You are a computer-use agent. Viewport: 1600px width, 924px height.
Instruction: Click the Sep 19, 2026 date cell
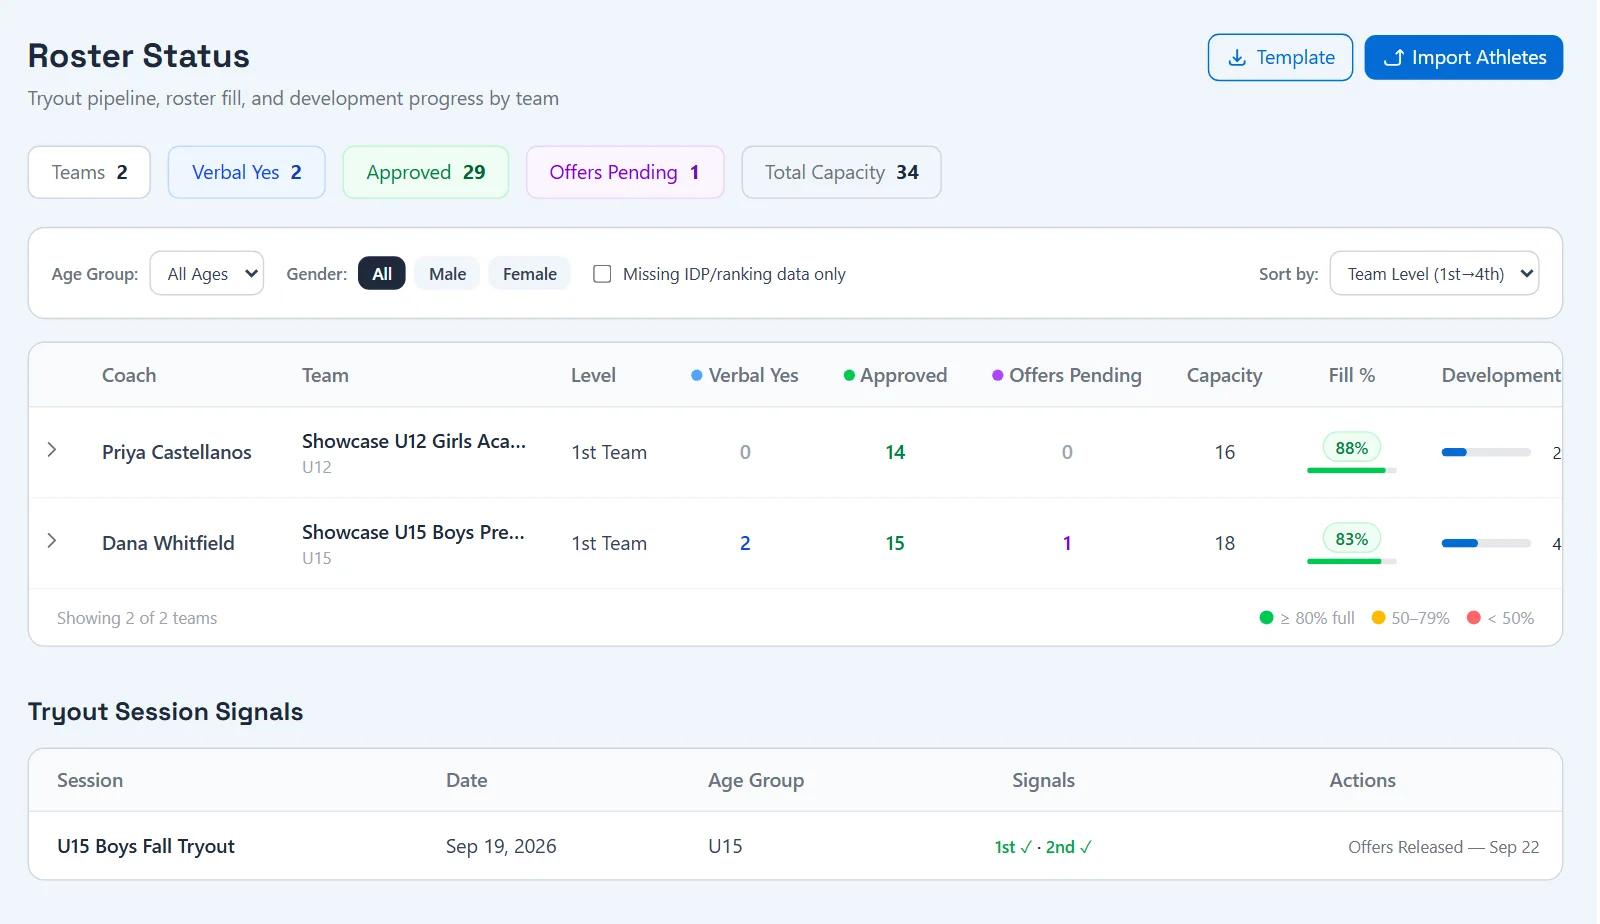click(x=501, y=846)
